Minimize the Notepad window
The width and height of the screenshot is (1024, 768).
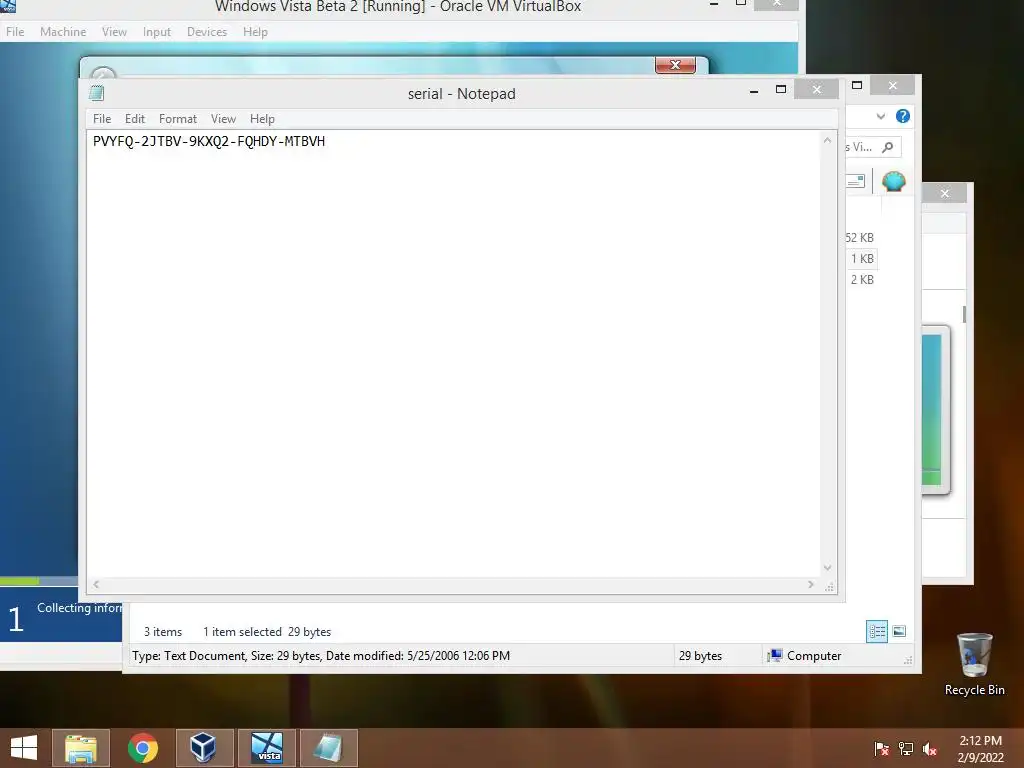[x=754, y=91]
